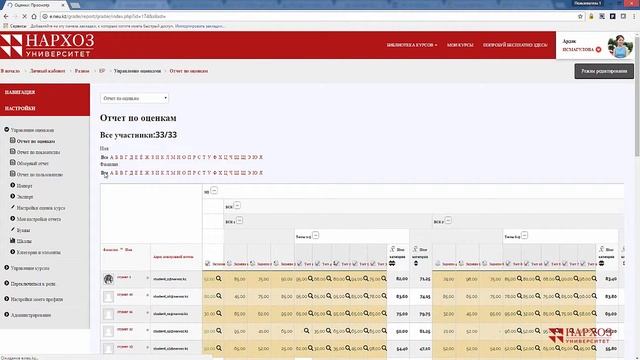The height and width of the screenshot is (360, 640).
Task: Expand Администрирование in the sidebar
Action: tap(7, 315)
